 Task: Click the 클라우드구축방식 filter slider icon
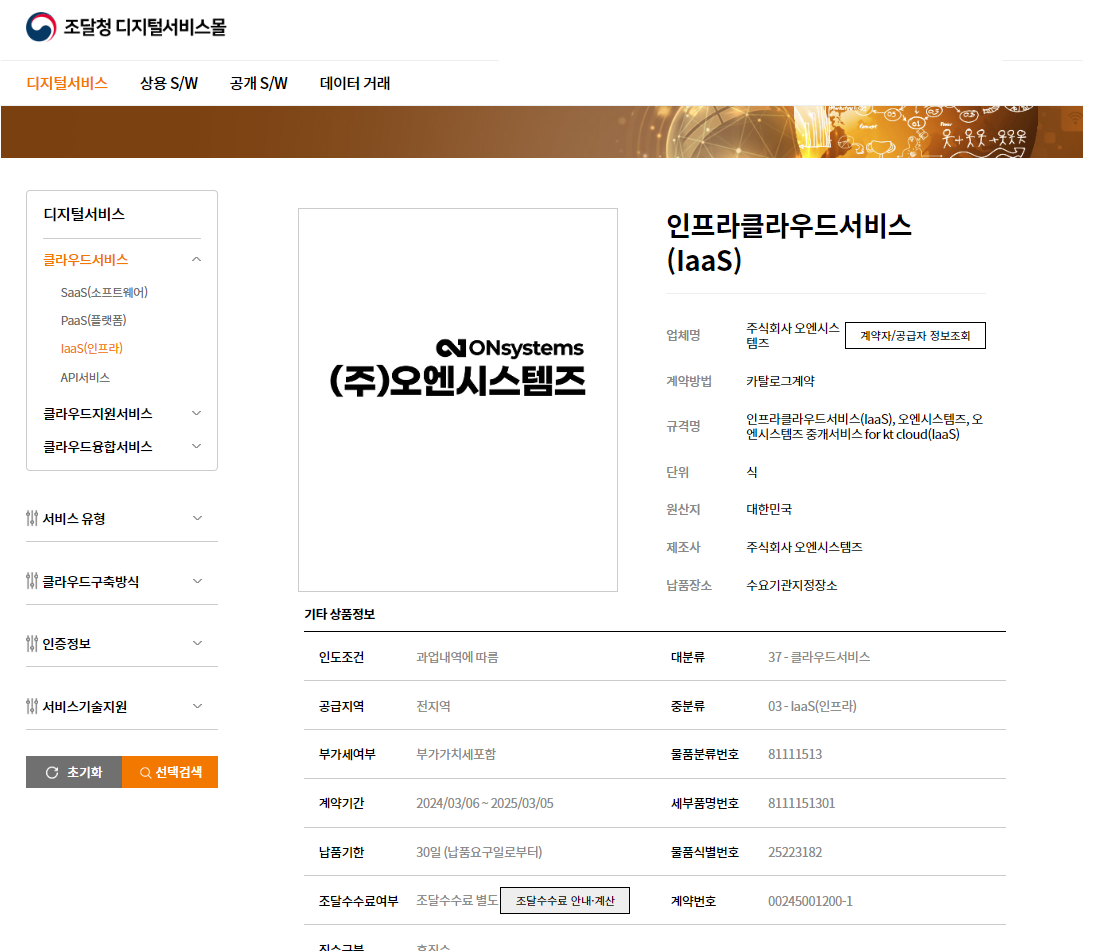click(x=31, y=581)
